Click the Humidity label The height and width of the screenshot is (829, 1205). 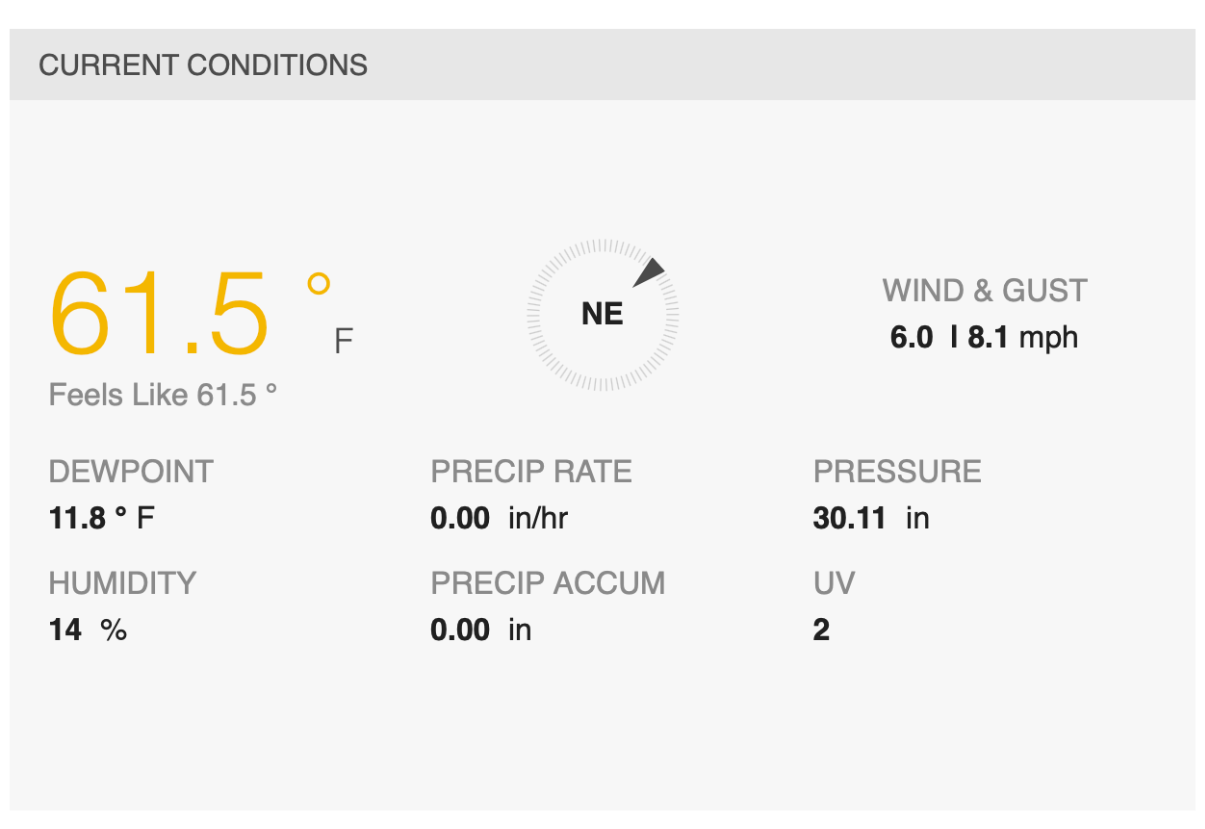coord(123,584)
